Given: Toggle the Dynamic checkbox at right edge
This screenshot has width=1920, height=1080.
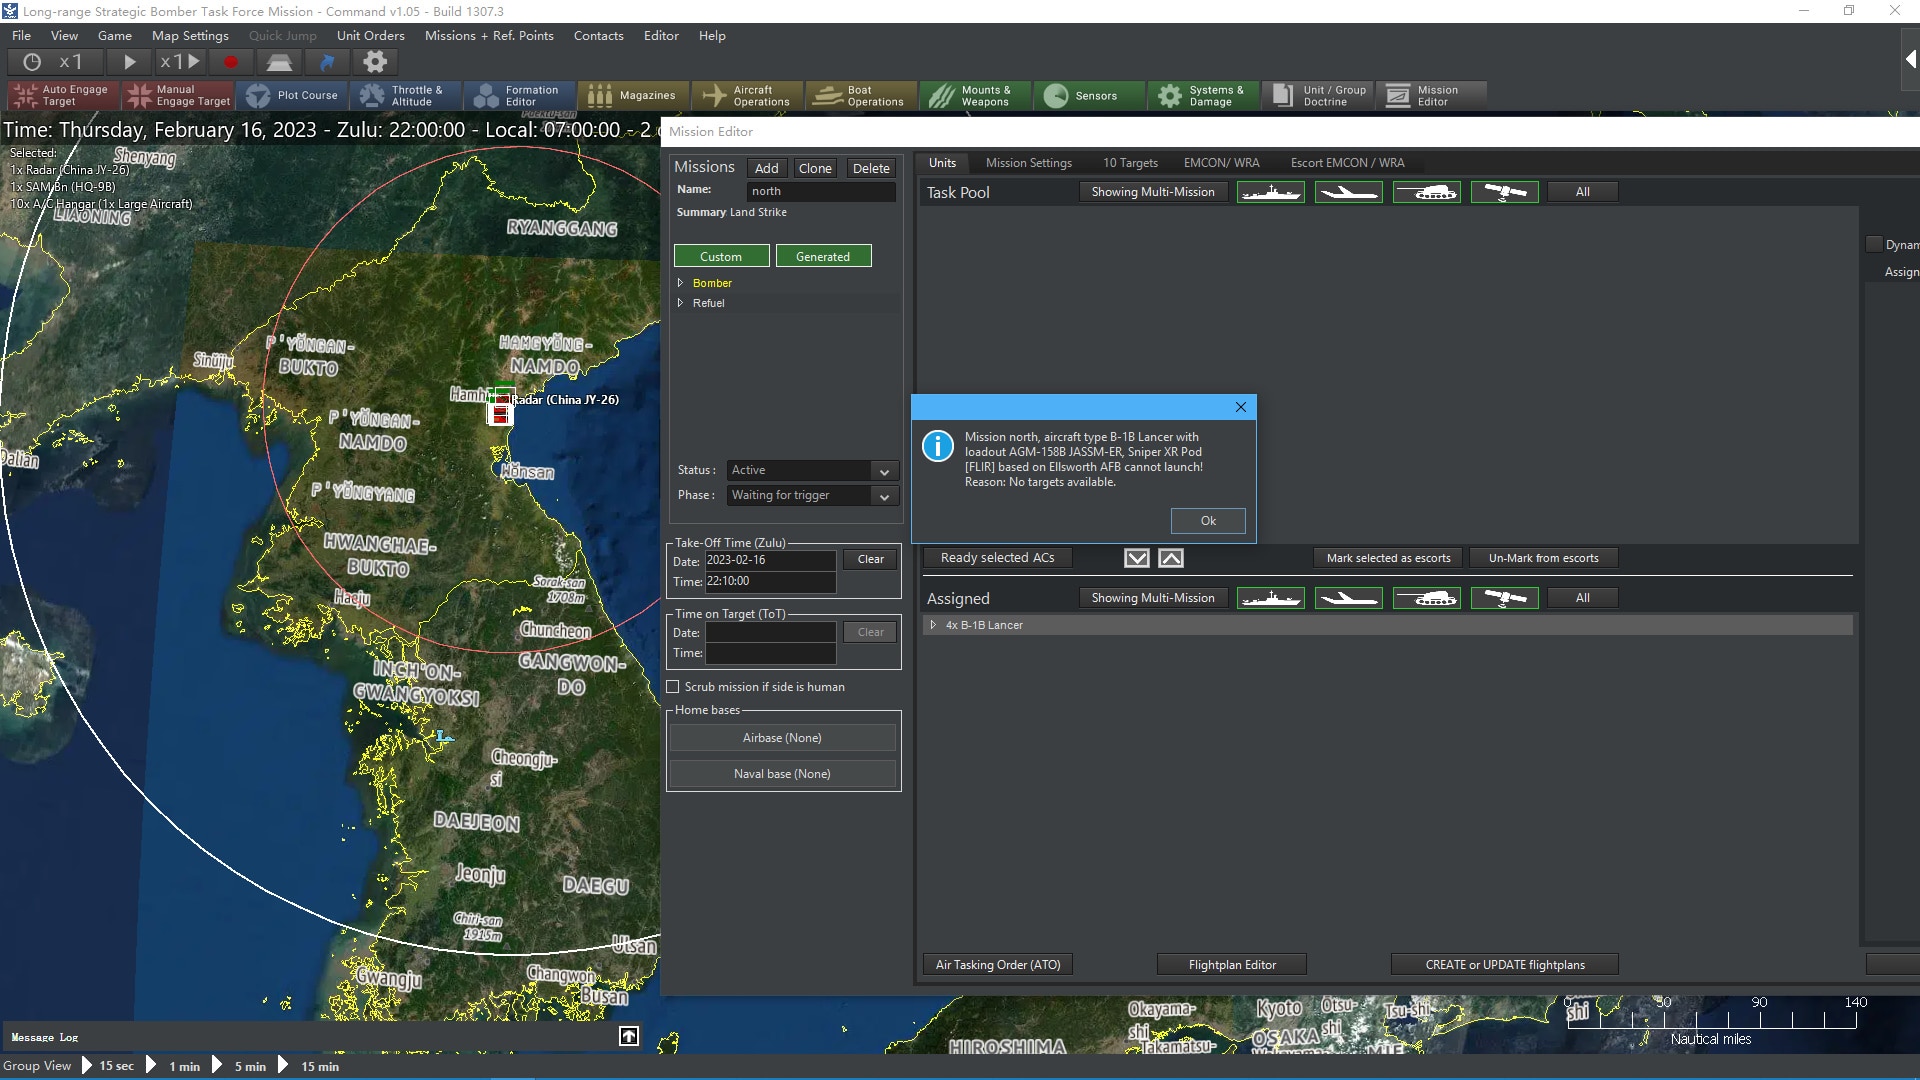Looking at the screenshot, I should pyautogui.click(x=1874, y=245).
